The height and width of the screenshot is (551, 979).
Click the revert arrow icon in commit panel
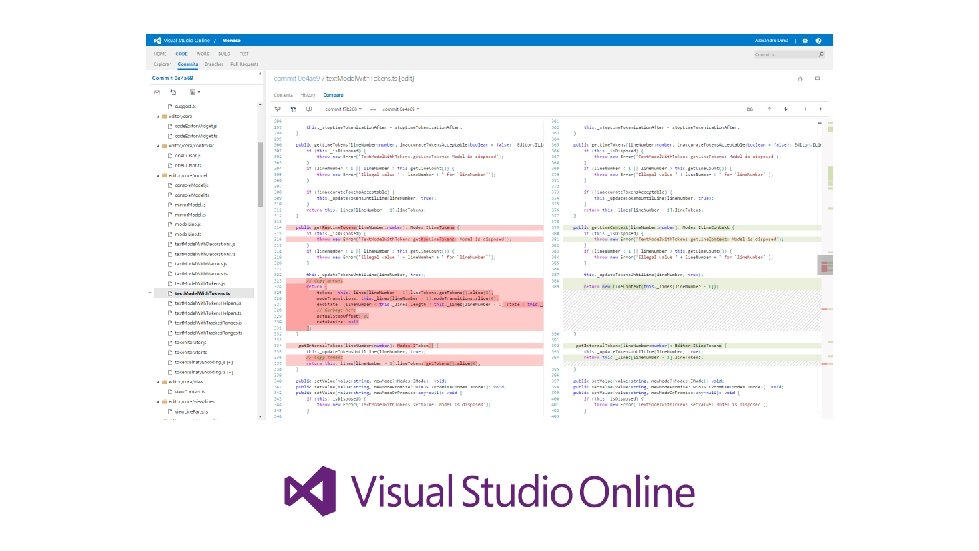point(174,92)
